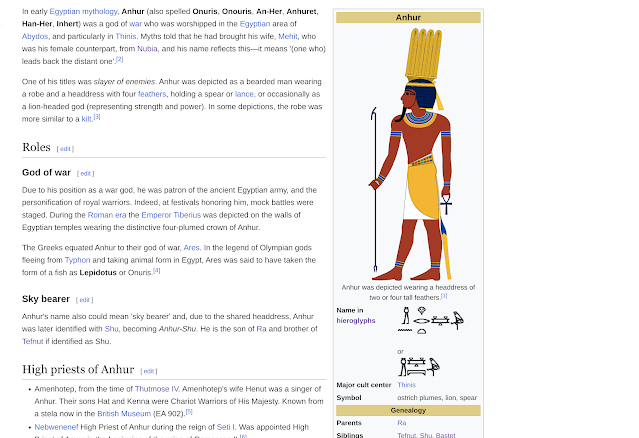Open Tefnut link under Siblings
The image size is (639, 438).
coord(407,435)
